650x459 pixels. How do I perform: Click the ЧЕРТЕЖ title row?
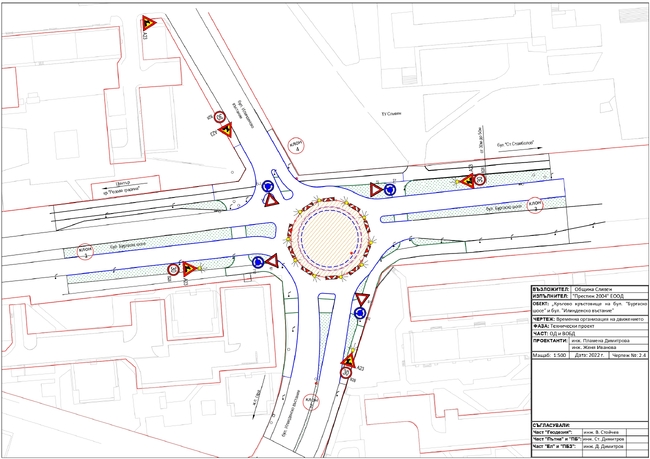coord(589,320)
